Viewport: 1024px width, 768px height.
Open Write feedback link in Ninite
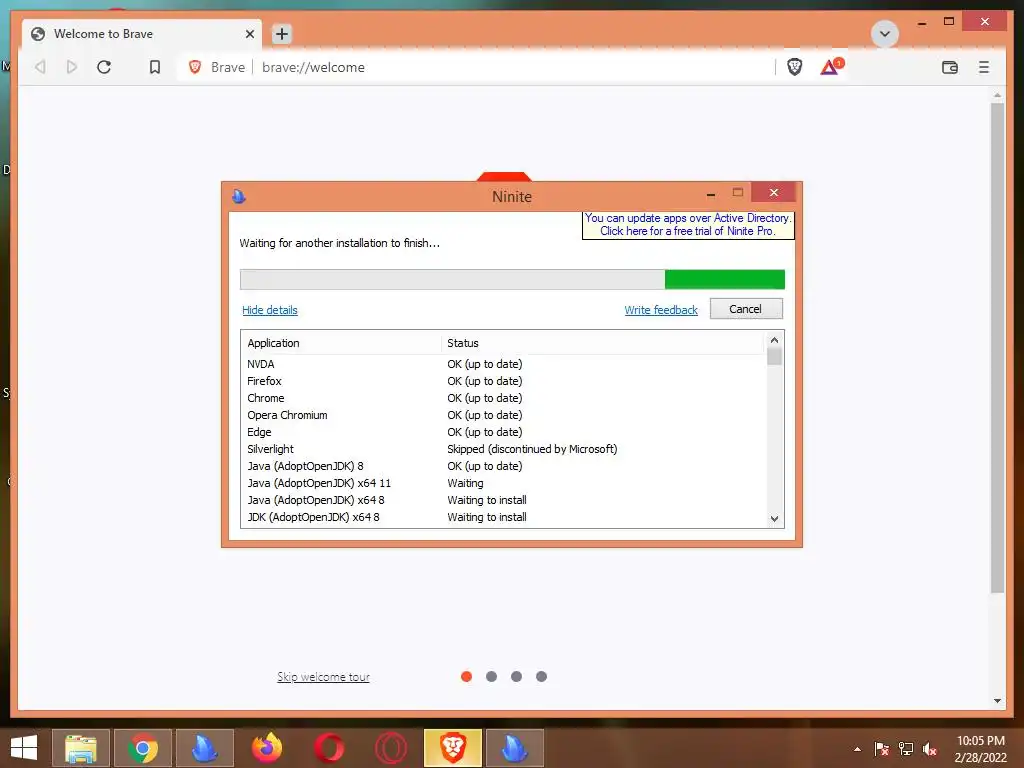[661, 310]
